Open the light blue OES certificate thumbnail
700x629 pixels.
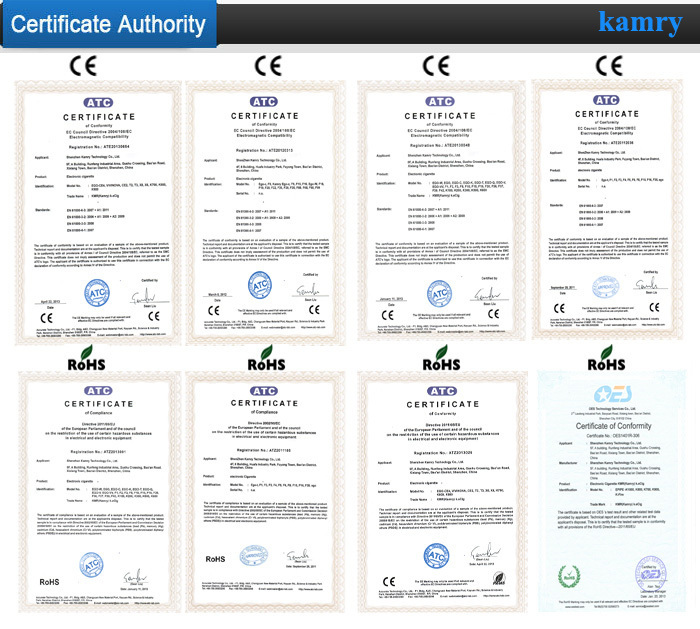click(x=612, y=491)
